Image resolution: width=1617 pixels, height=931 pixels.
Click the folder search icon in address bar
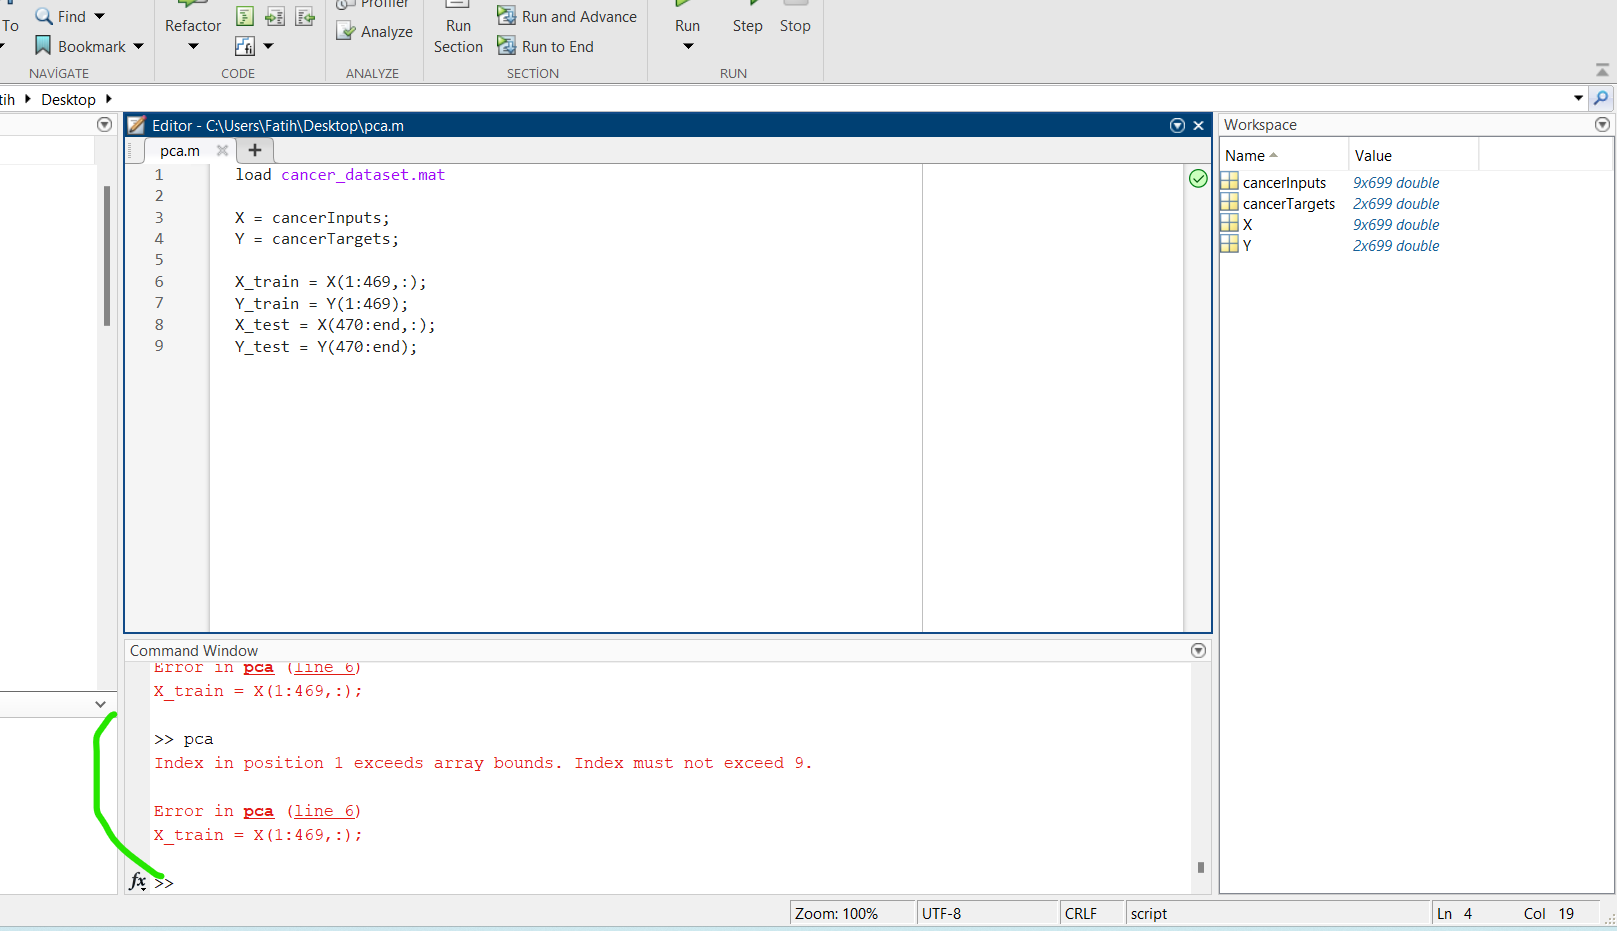coord(1601,98)
